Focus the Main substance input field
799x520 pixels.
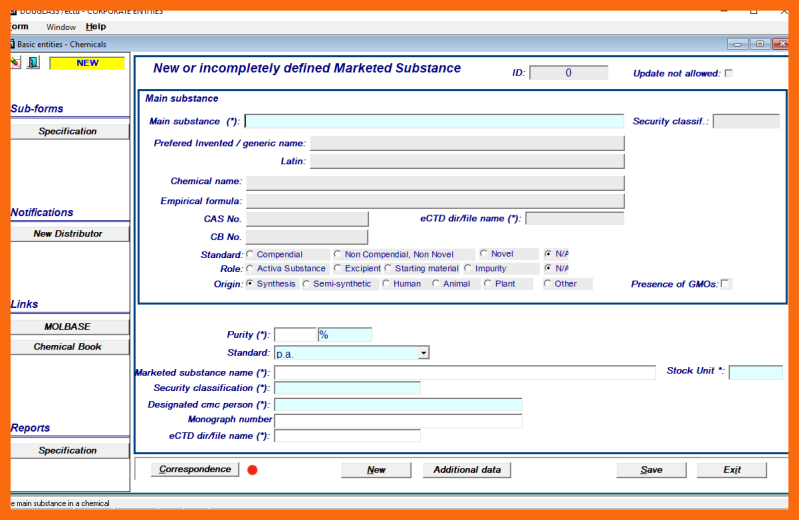(434, 121)
